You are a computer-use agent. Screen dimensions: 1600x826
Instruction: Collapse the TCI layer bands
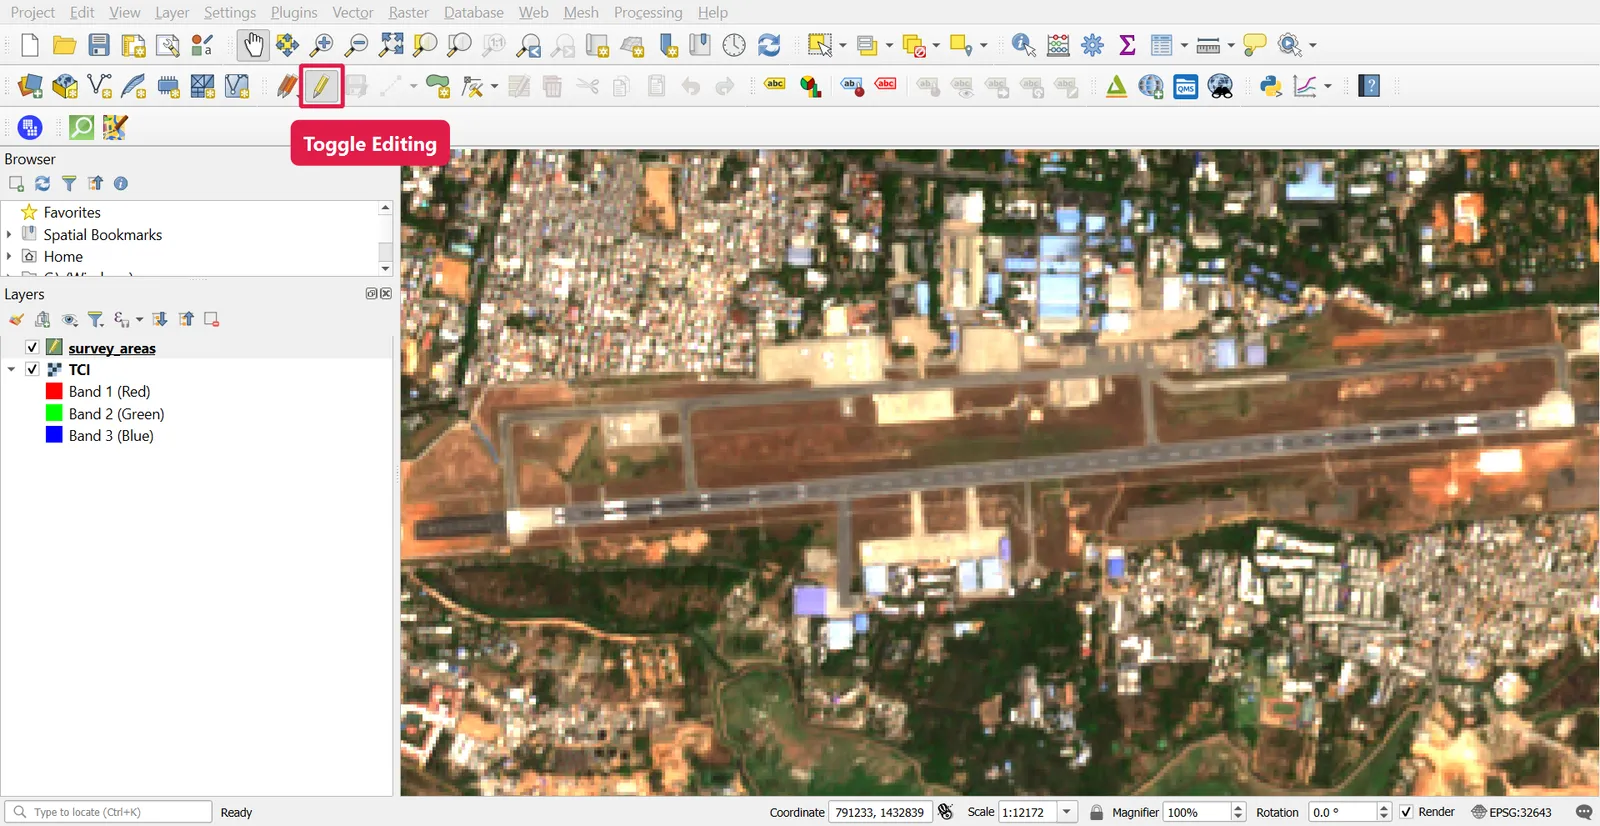[x=11, y=369]
